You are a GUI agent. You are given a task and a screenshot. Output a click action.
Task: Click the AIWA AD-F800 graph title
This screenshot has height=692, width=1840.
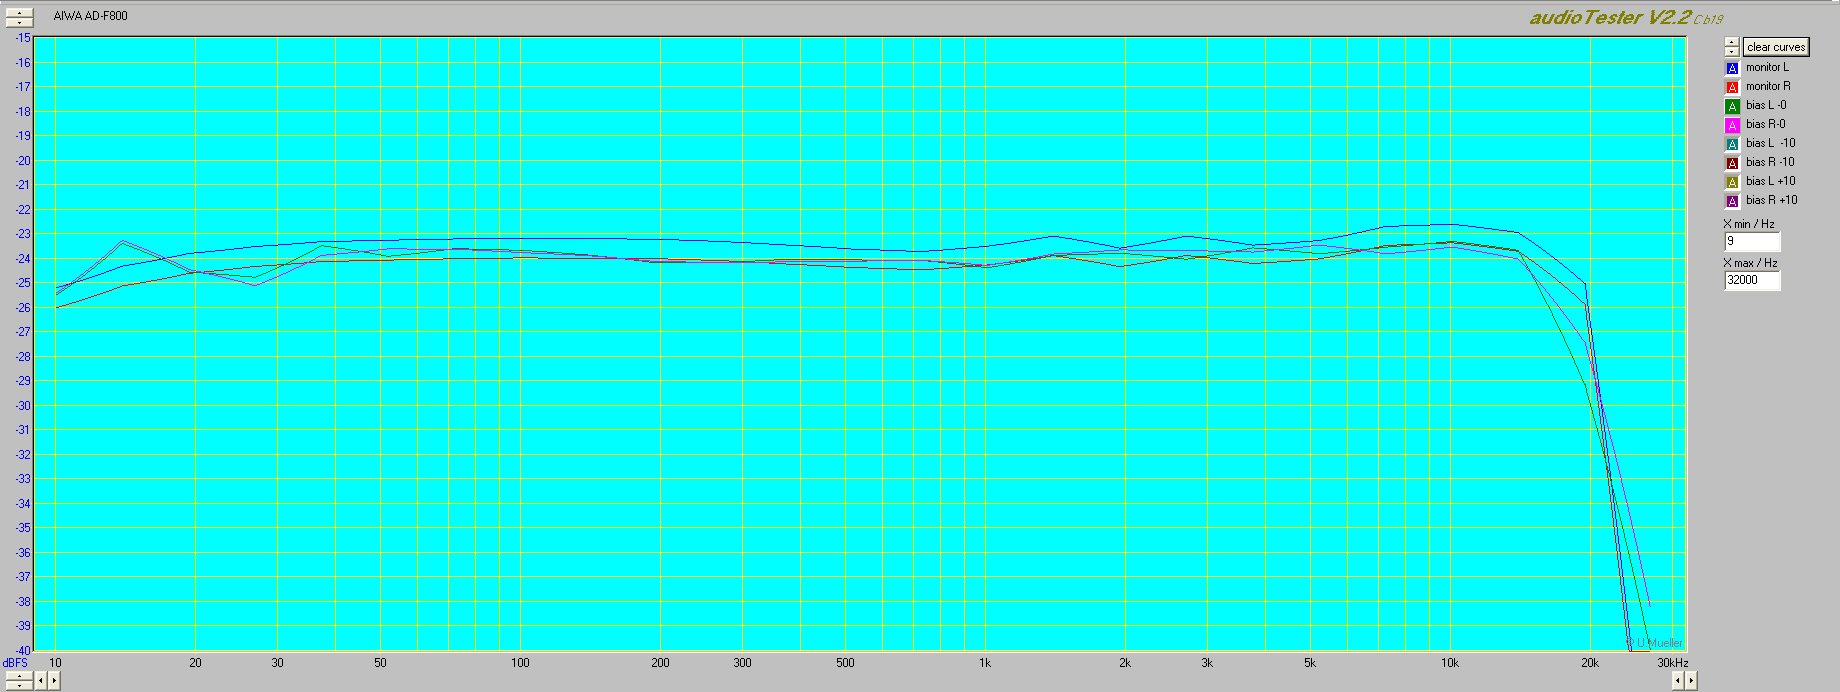click(x=90, y=17)
